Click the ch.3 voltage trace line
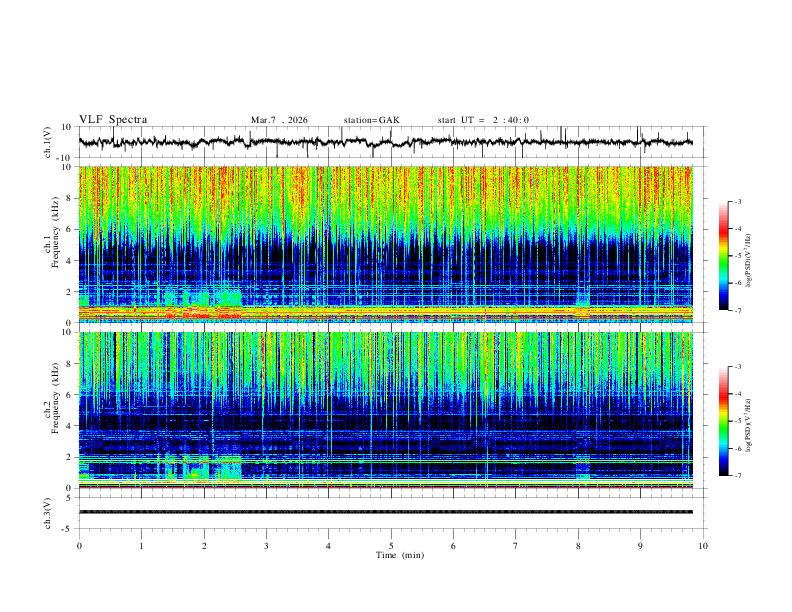792x612 pixels. (385, 512)
